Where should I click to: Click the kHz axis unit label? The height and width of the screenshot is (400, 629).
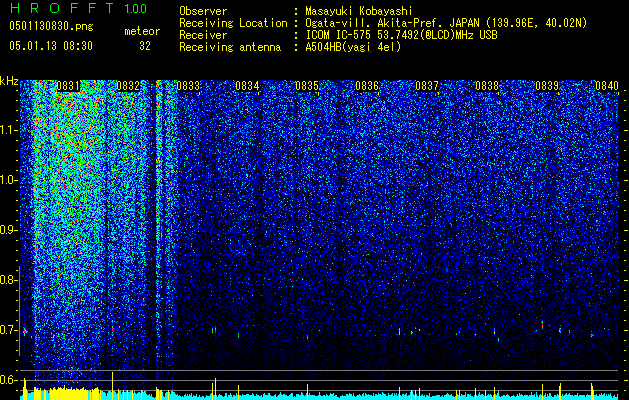(x=9, y=81)
